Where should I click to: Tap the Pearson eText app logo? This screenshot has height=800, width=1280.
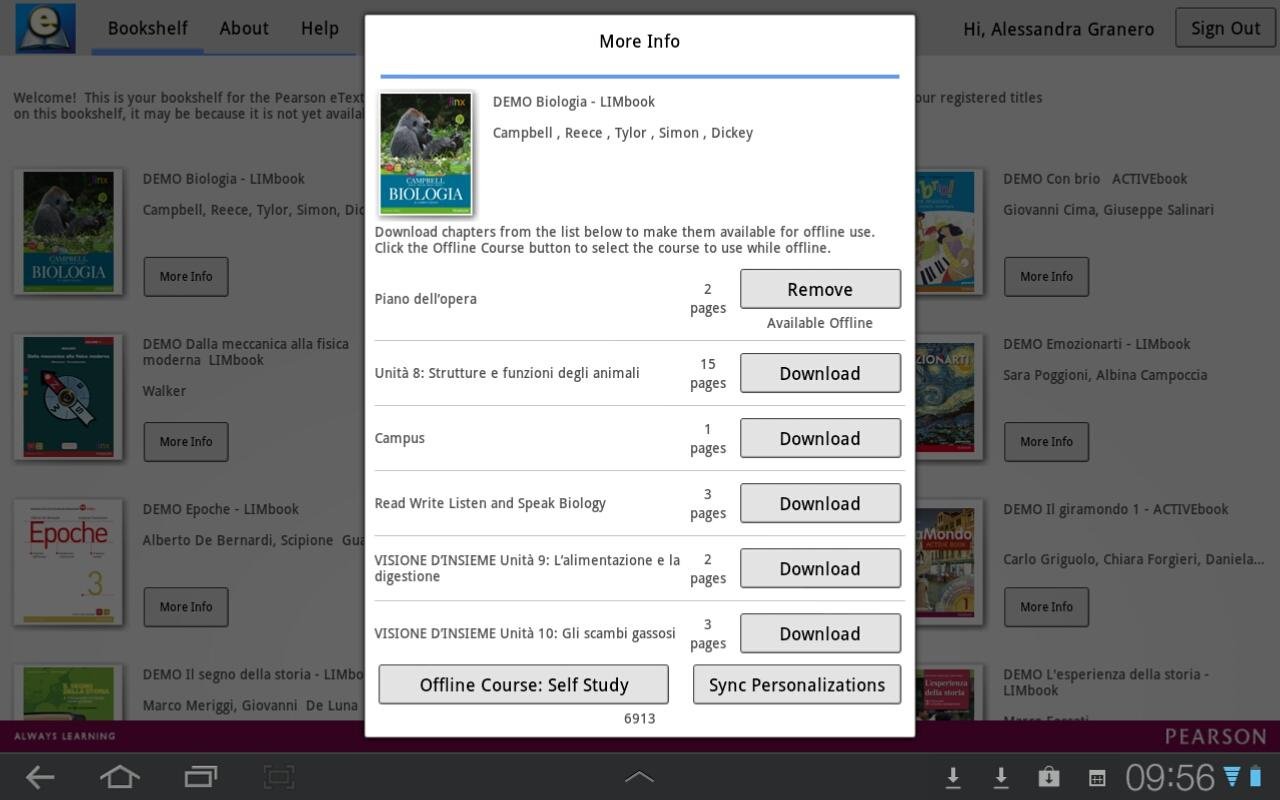coord(45,28)
